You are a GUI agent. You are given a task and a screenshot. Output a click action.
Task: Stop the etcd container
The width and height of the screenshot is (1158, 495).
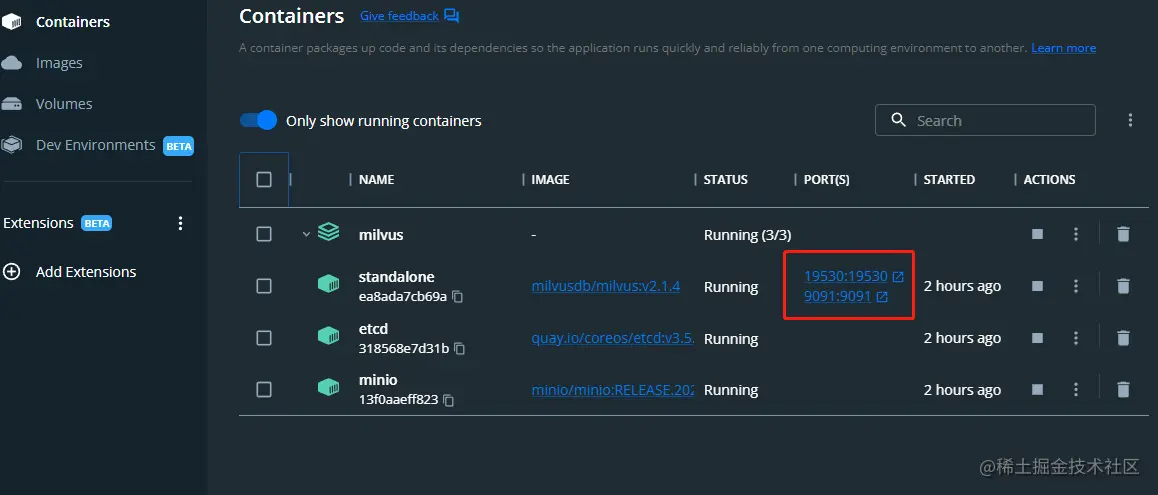click(x=1038, y=338)
